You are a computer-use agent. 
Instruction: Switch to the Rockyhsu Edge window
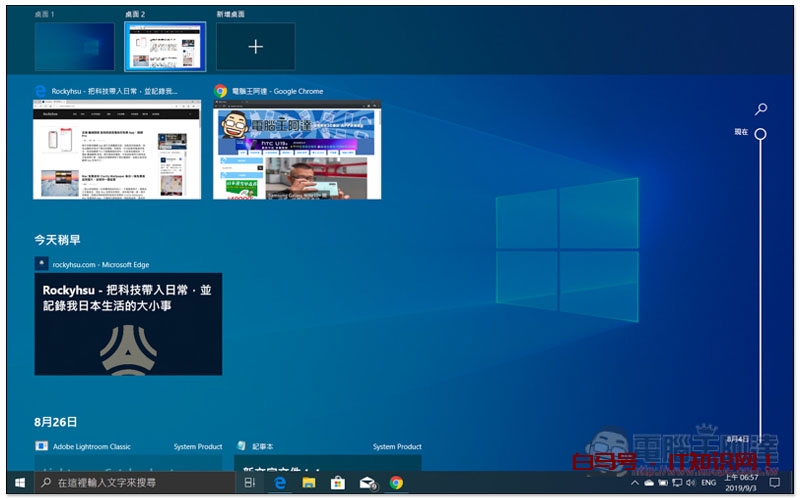118,149
